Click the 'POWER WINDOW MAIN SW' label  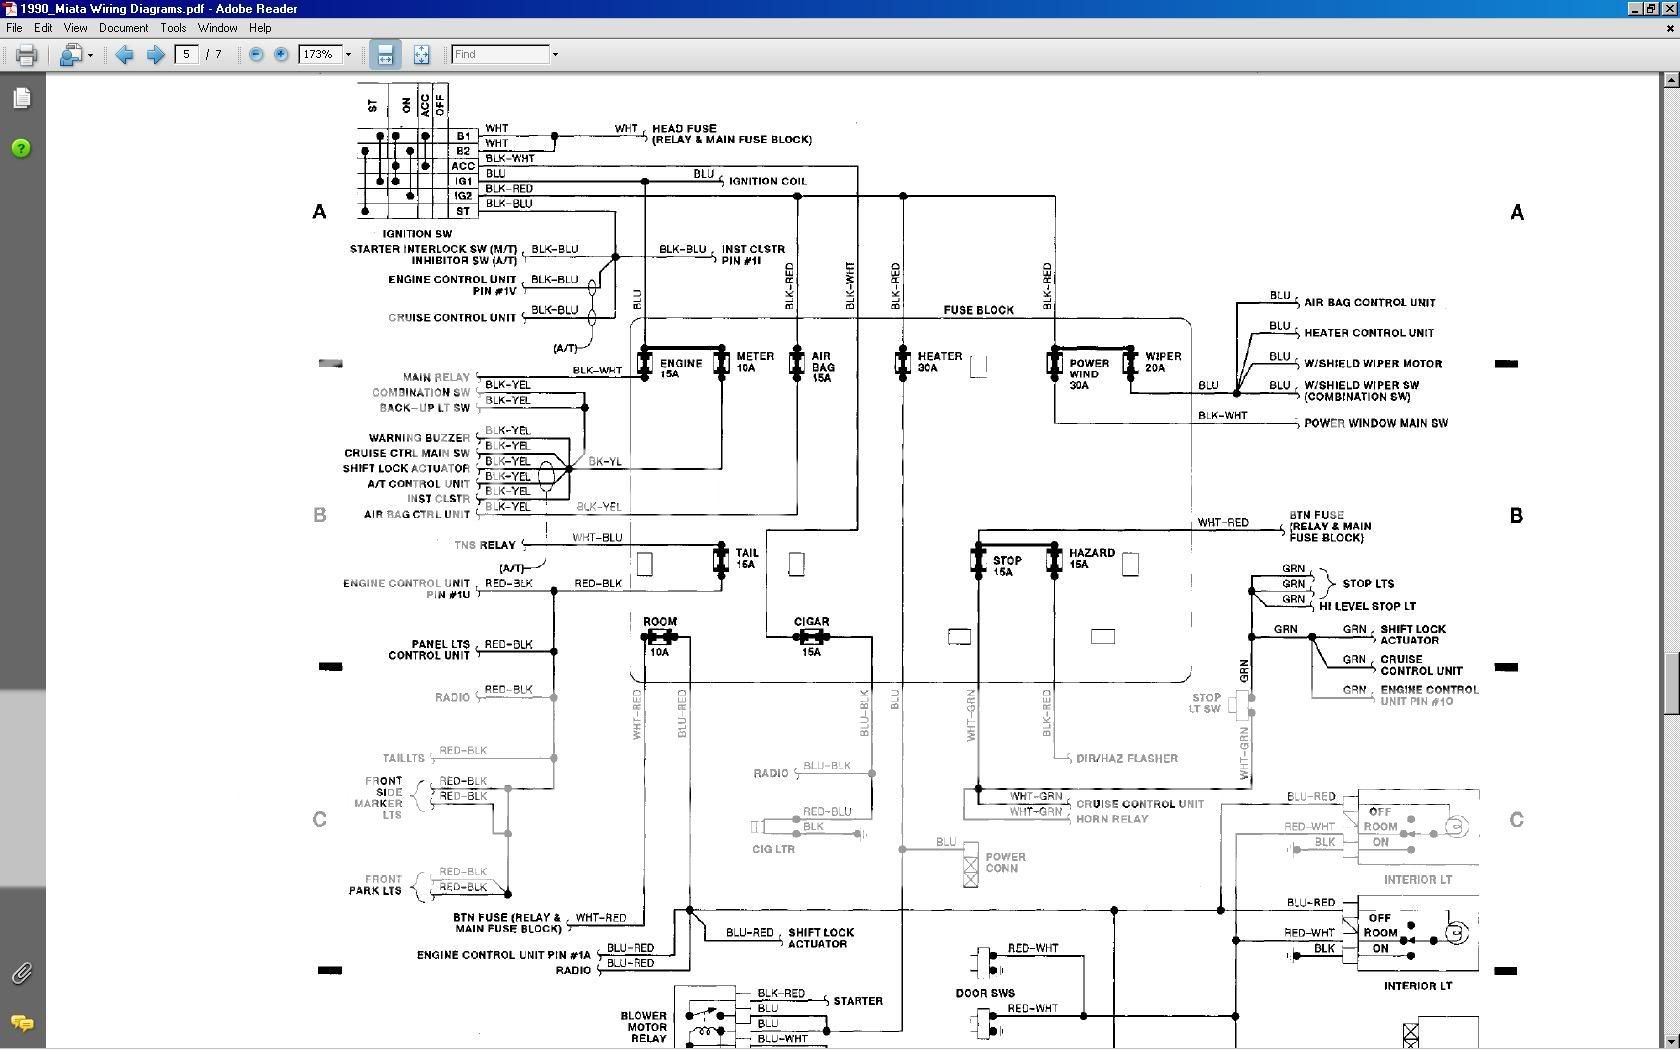tap(1376, 423)
